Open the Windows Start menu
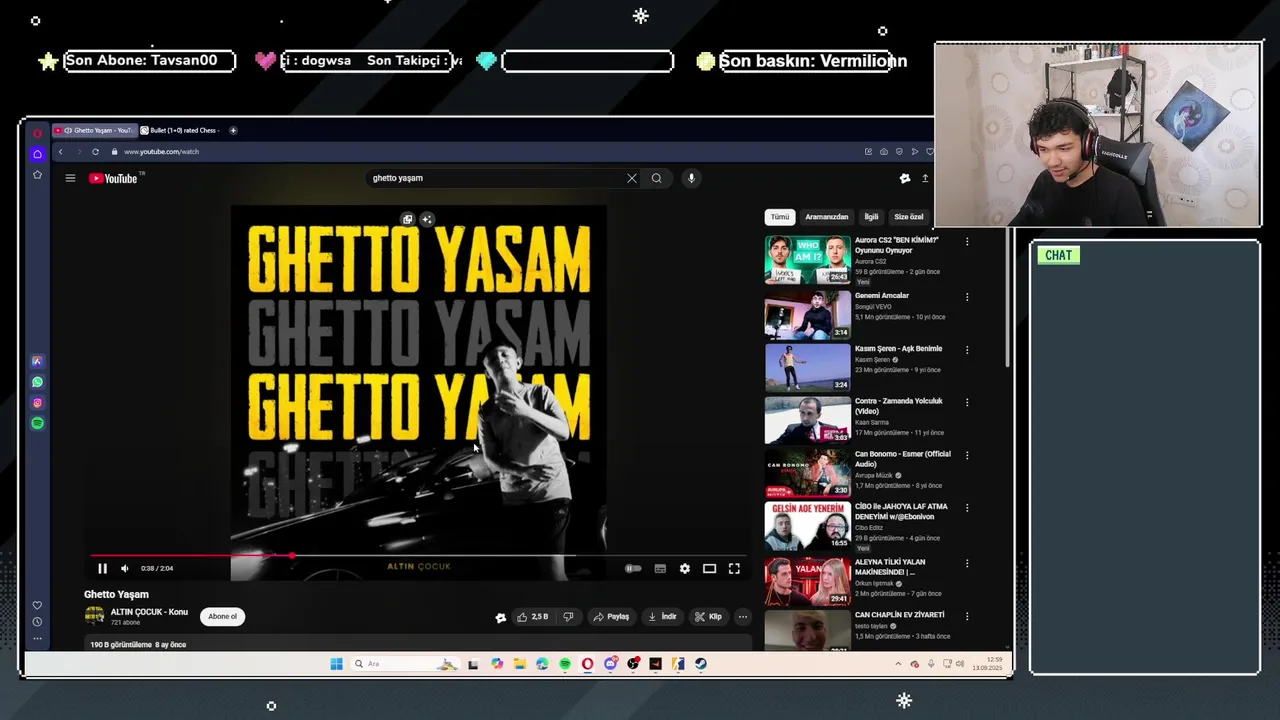This screenshot has width=1280, height=720. (x=336, y=664)
